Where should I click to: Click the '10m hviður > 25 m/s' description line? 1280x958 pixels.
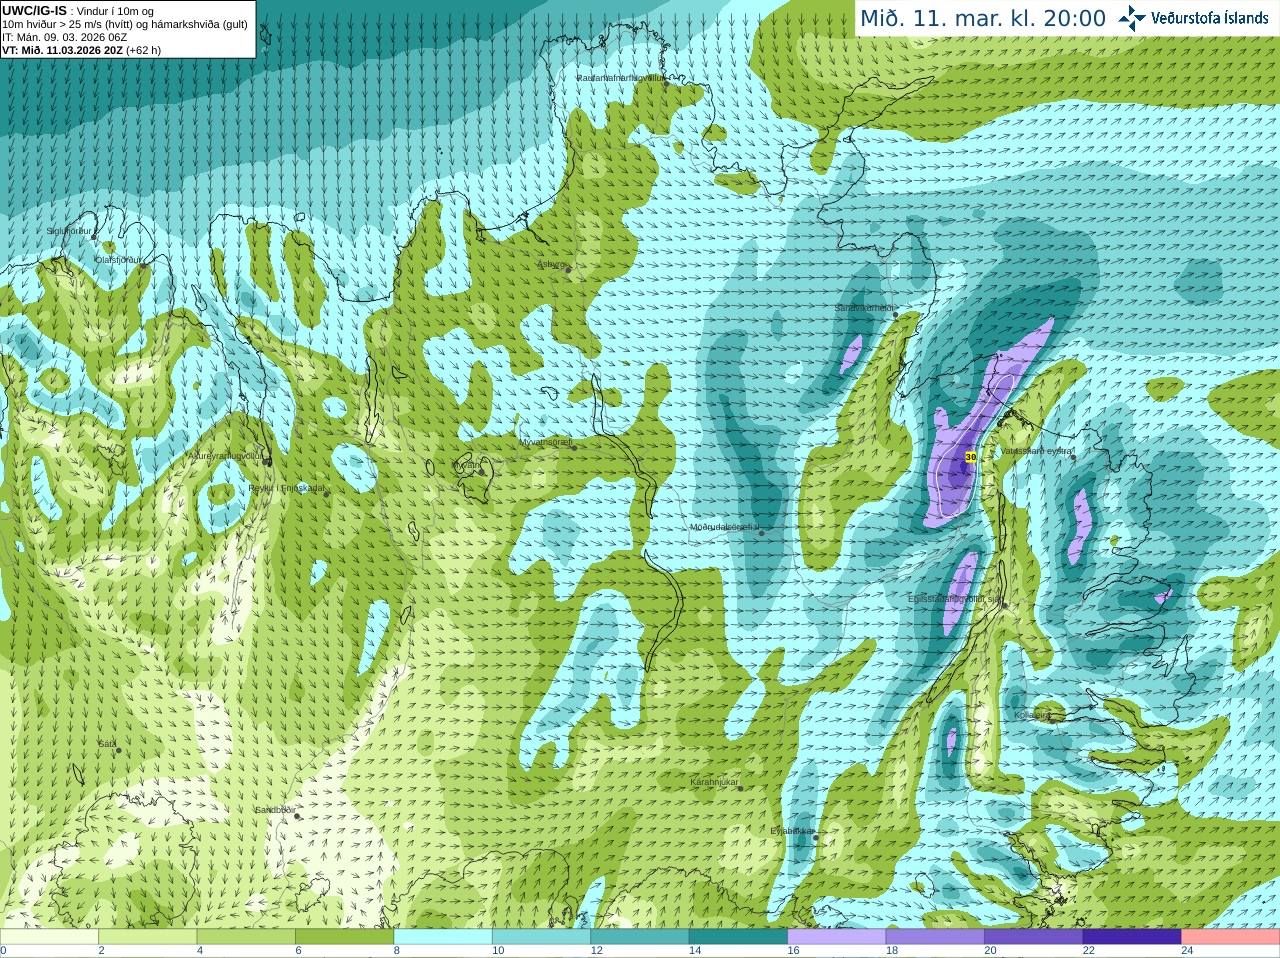point(125,24)
